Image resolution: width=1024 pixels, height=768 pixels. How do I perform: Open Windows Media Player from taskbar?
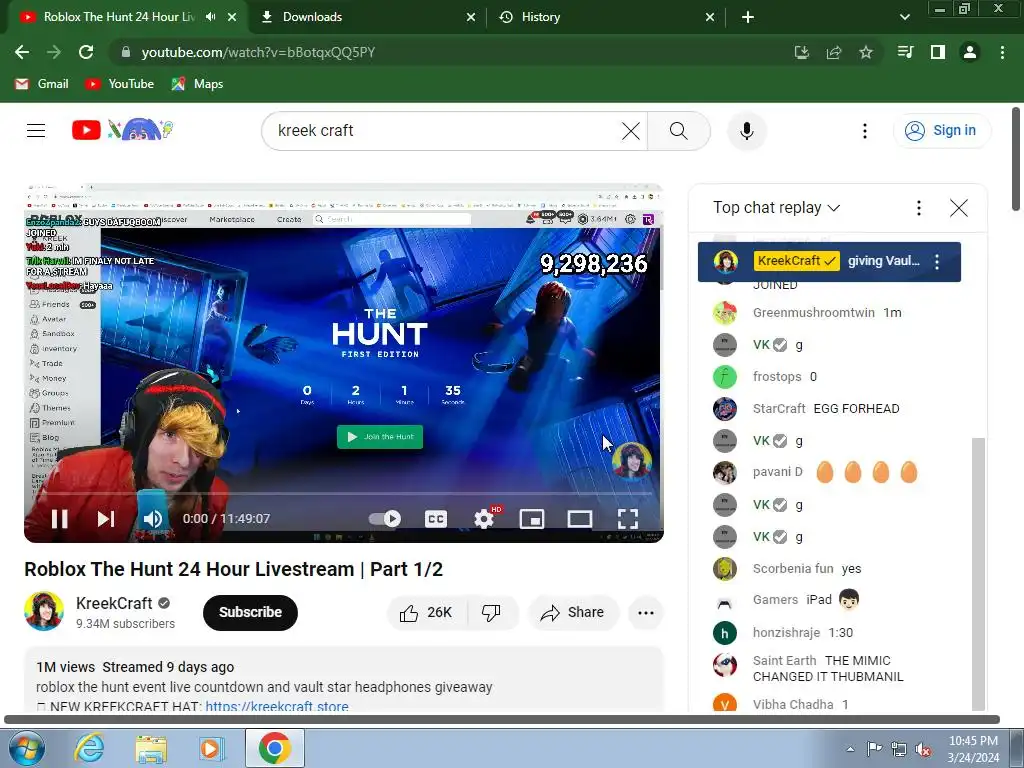212,748
